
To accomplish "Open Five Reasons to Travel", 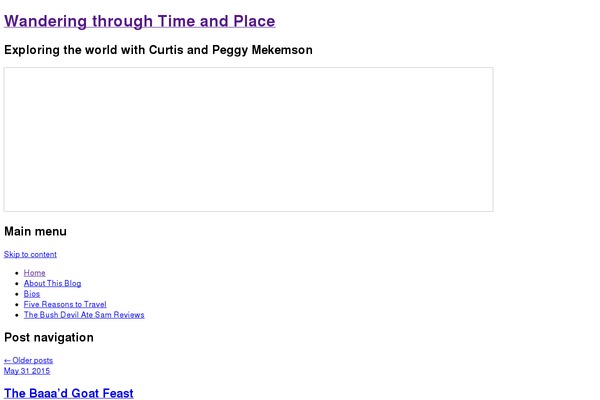I will pyautogui.click(x=65, y=304).
